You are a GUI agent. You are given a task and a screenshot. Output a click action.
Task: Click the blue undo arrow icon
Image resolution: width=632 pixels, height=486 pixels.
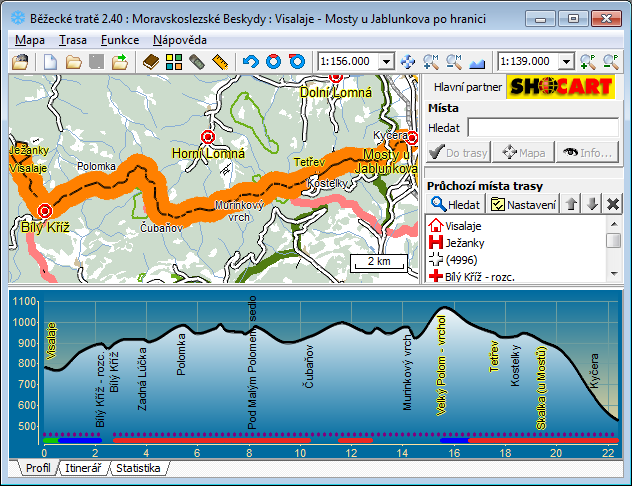pos(251,62)
